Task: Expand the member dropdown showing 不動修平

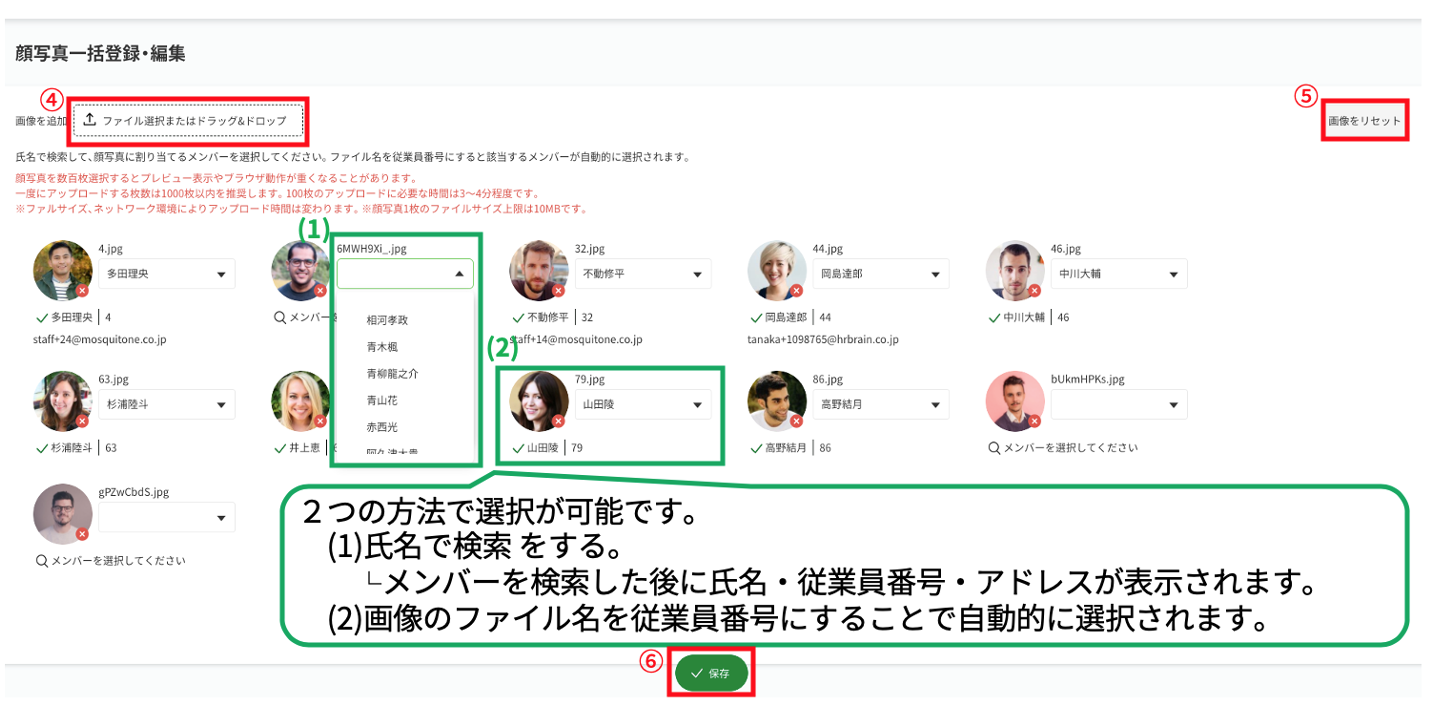Action: tap(642, 274)
